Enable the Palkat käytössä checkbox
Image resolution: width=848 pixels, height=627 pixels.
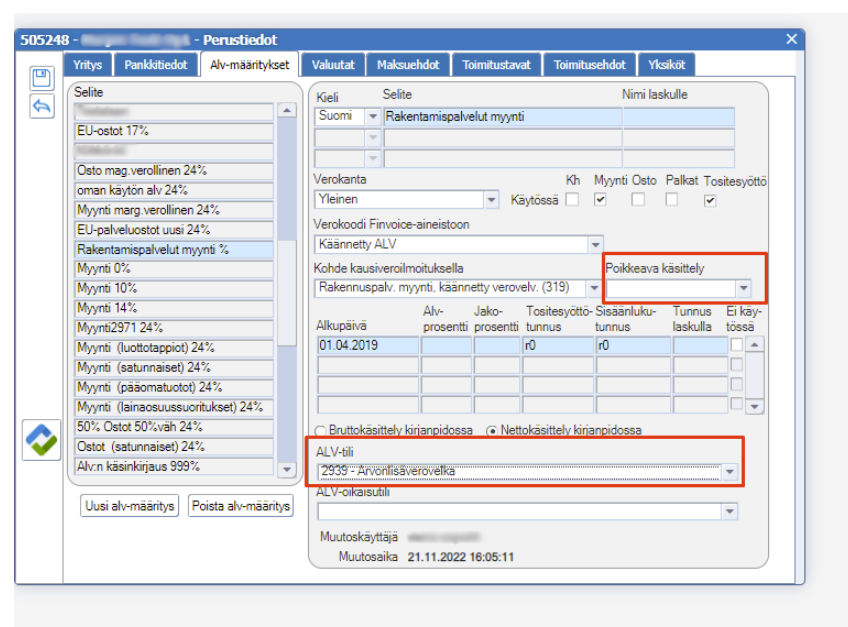click(x=672, y=200)
